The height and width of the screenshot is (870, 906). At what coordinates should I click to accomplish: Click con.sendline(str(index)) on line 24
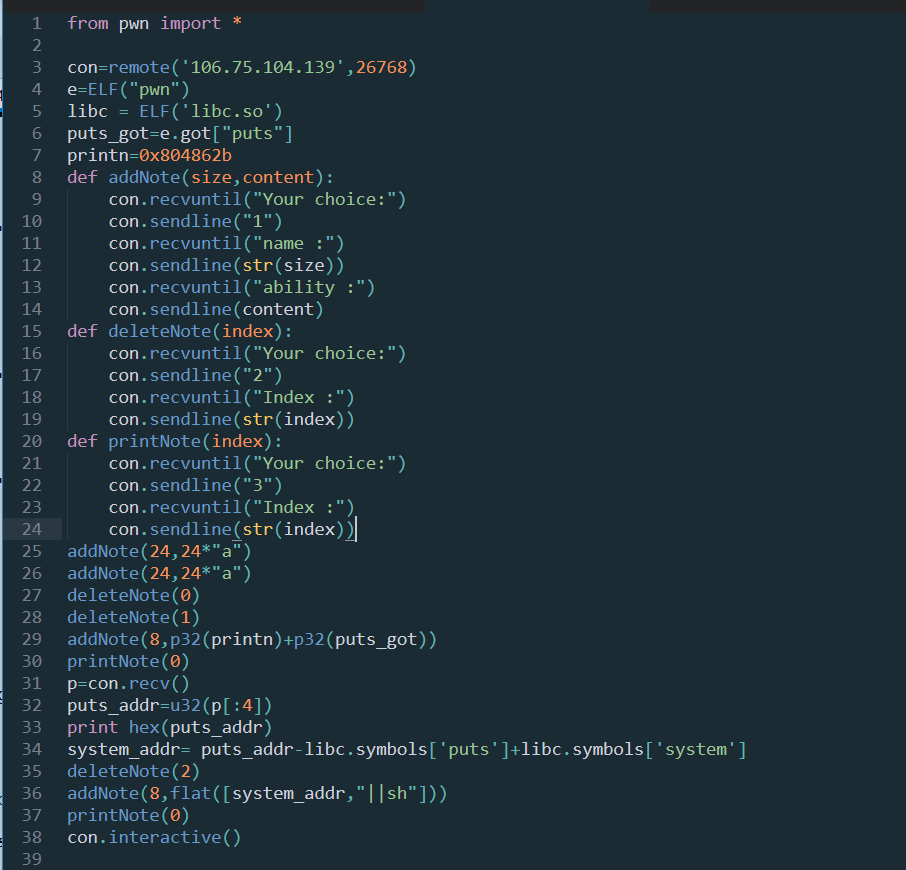232,530
